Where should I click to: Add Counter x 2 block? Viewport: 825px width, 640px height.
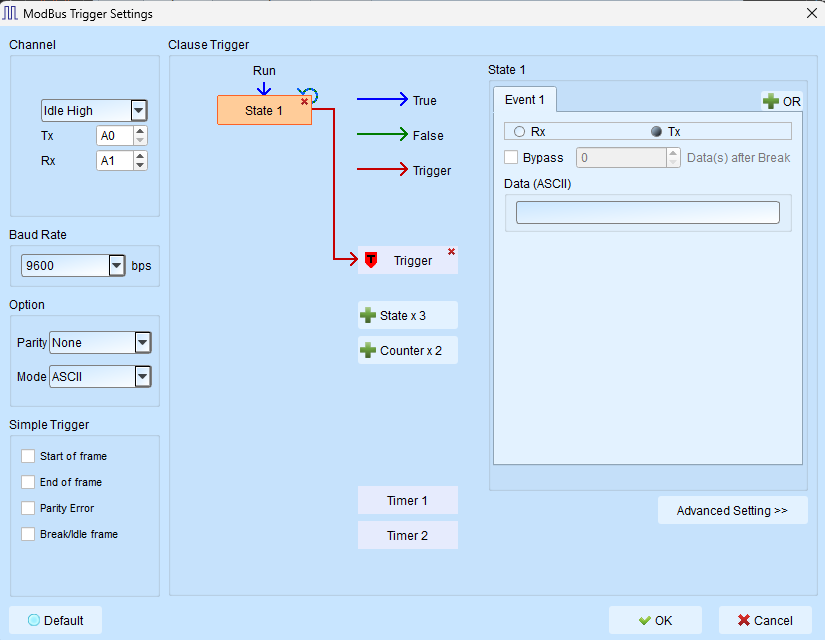click(408, 350)
